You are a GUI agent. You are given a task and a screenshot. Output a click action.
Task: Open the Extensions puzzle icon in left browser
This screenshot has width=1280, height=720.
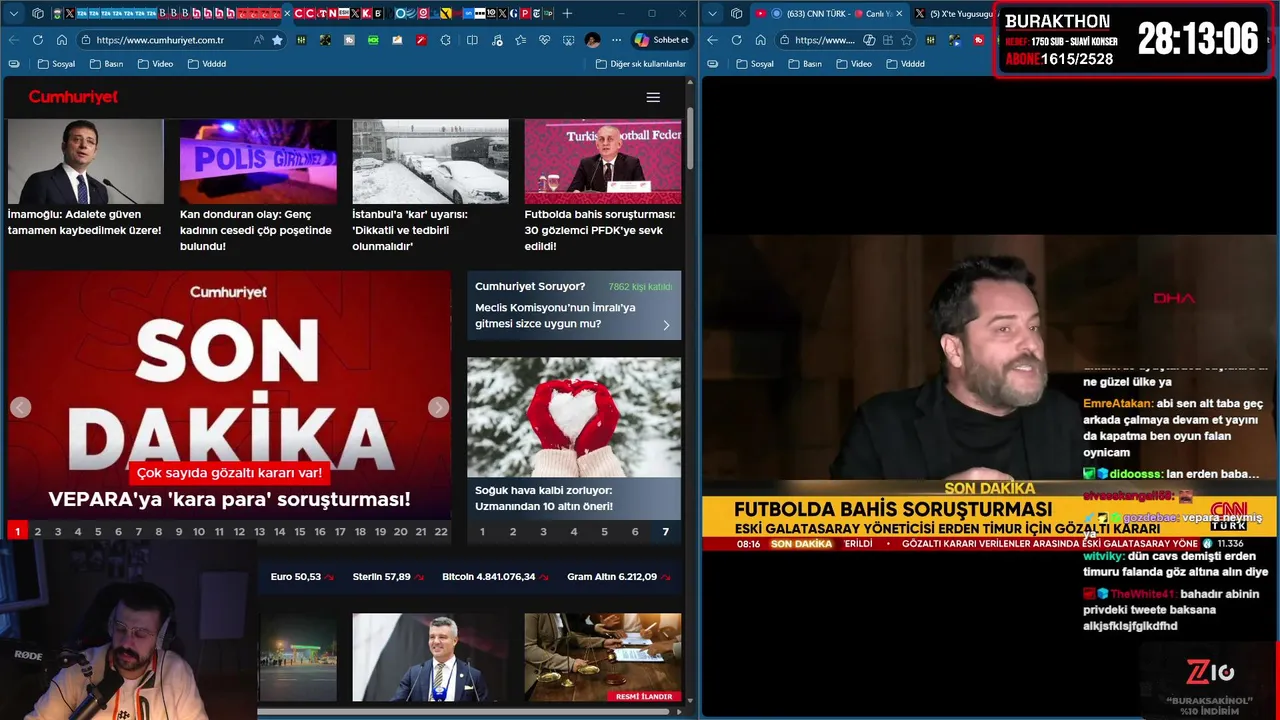(445, 40)
